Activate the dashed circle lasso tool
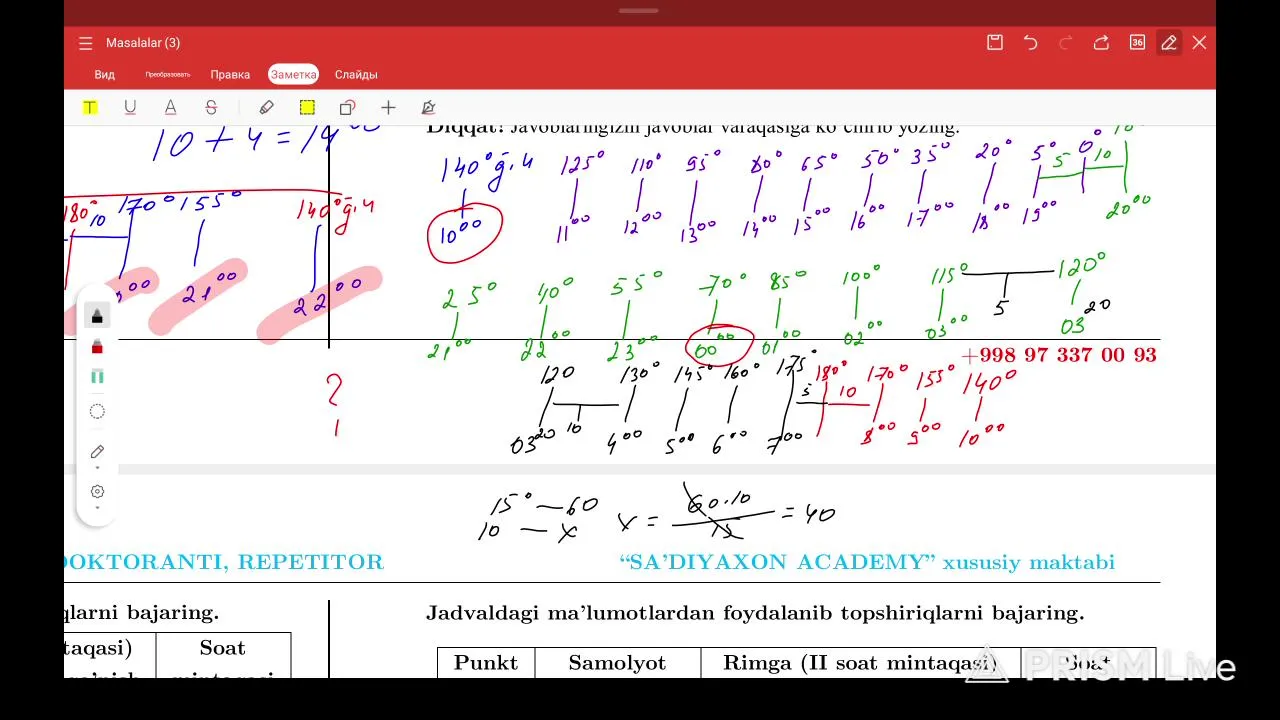The image size is (1280, 720). click(97, 411)
